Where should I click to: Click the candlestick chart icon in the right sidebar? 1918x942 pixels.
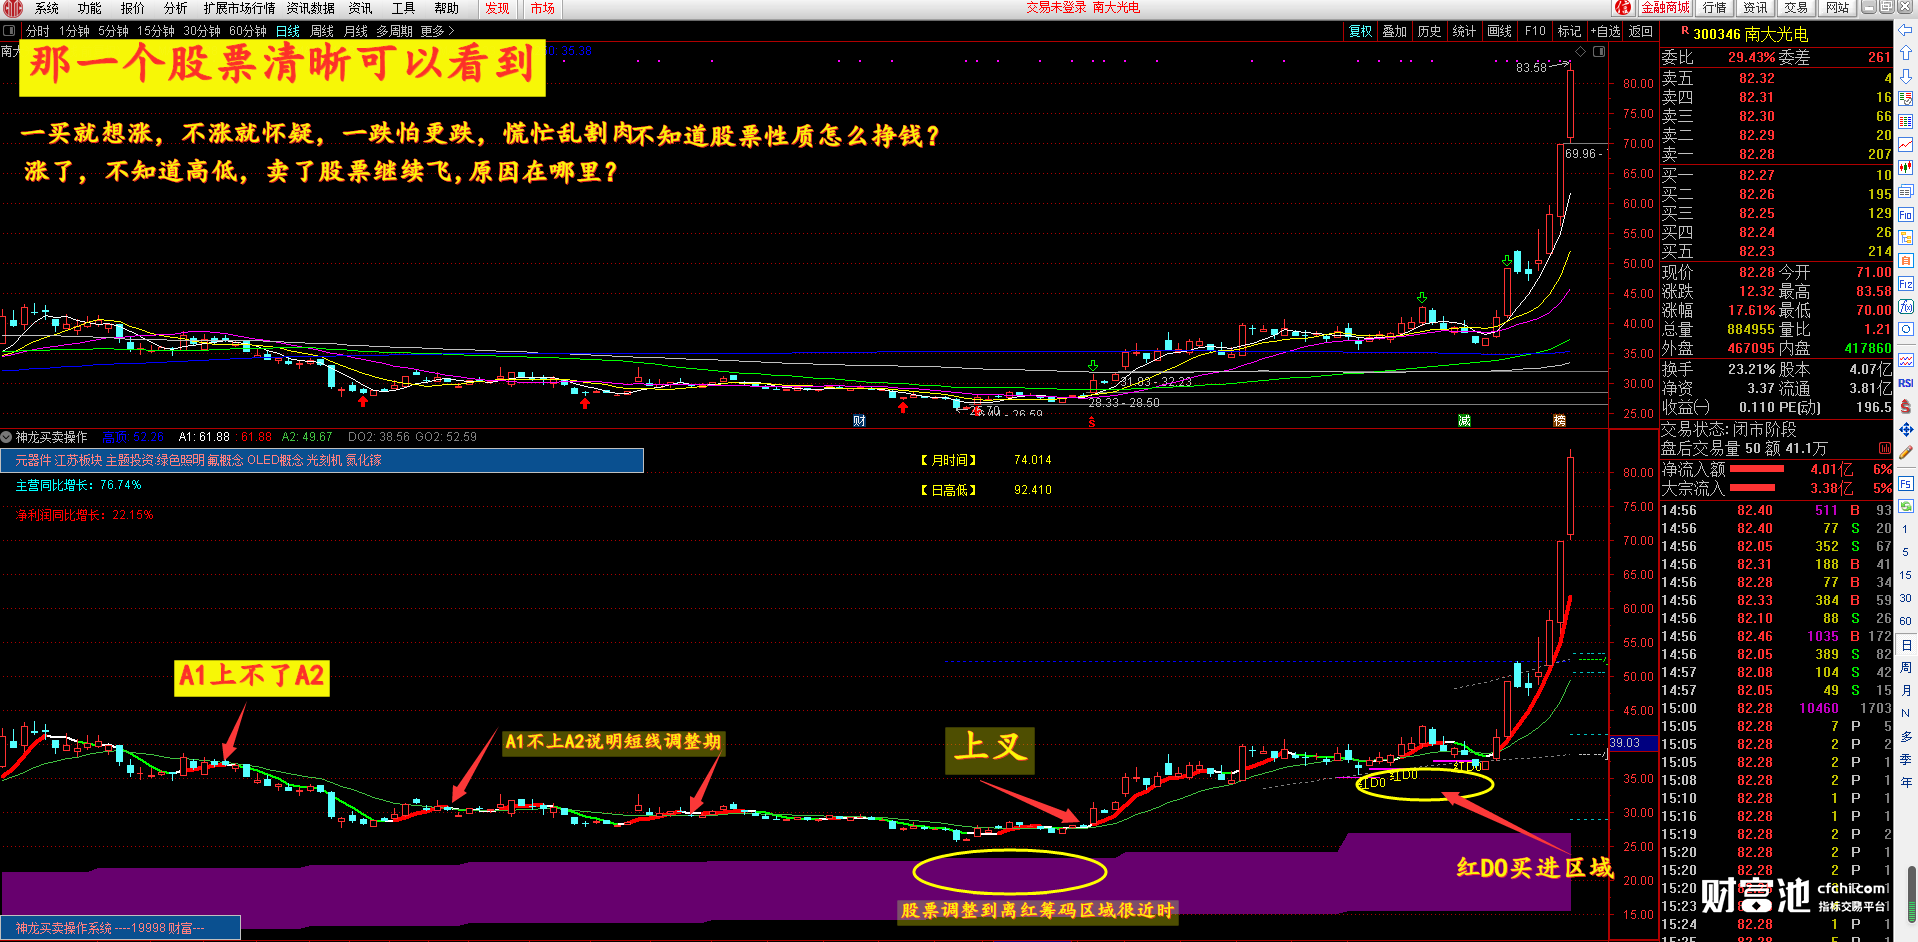[1906, 168]
